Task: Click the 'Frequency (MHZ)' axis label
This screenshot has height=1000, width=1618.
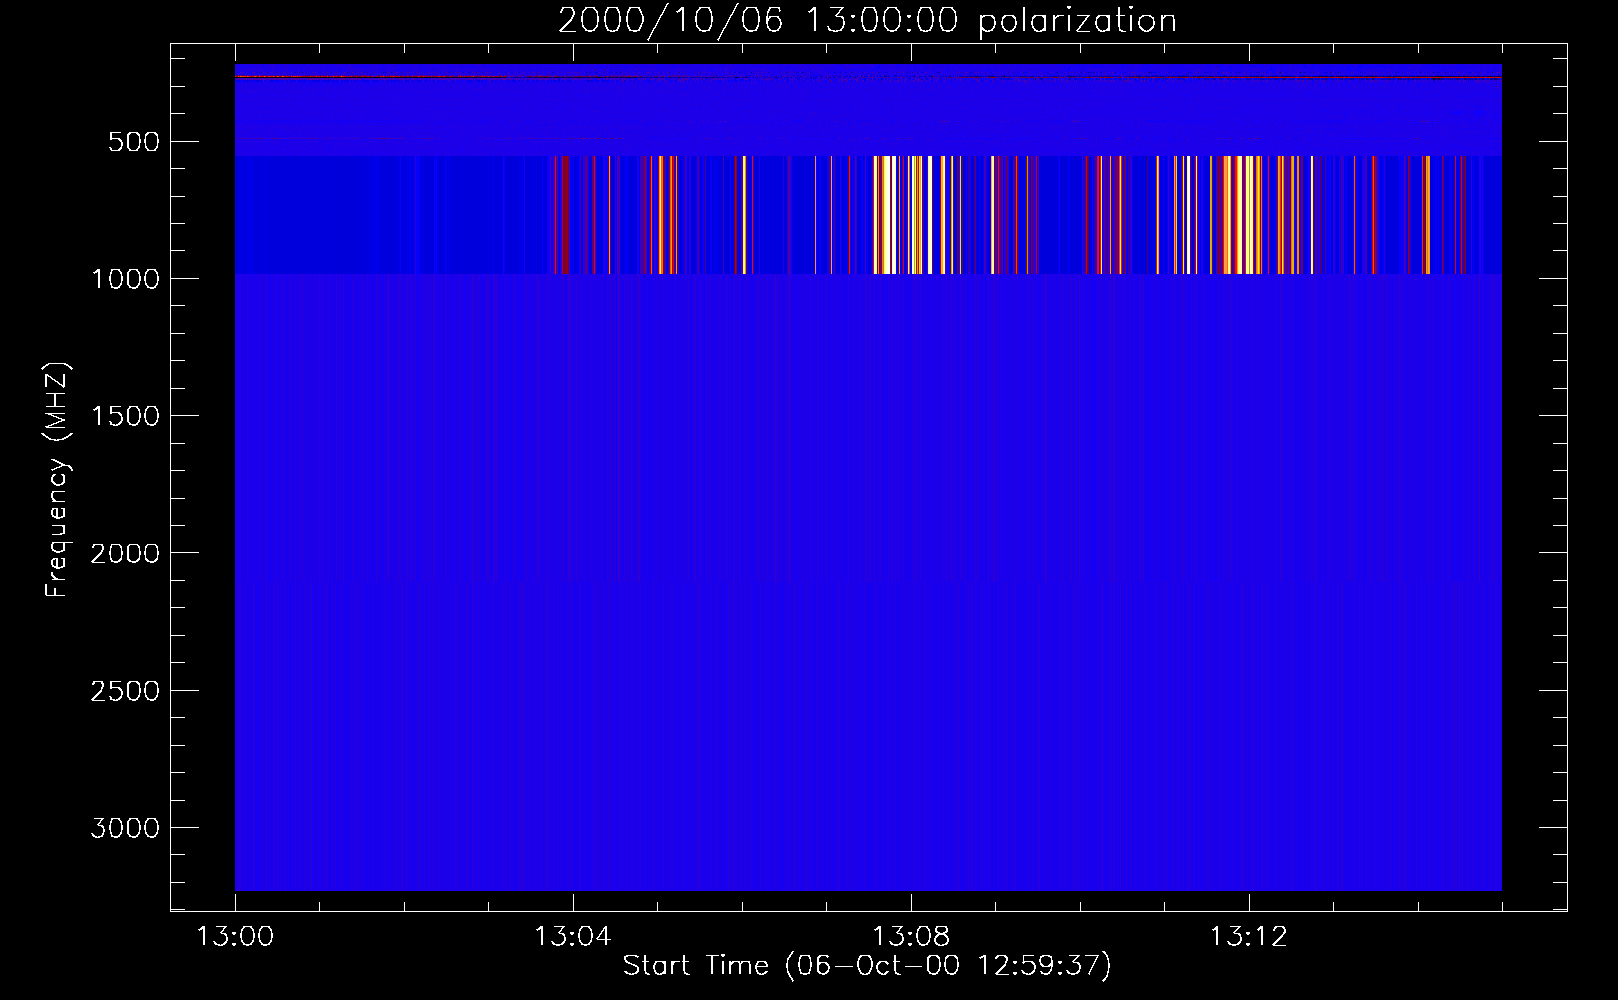Action: click(x=57, y=480)
